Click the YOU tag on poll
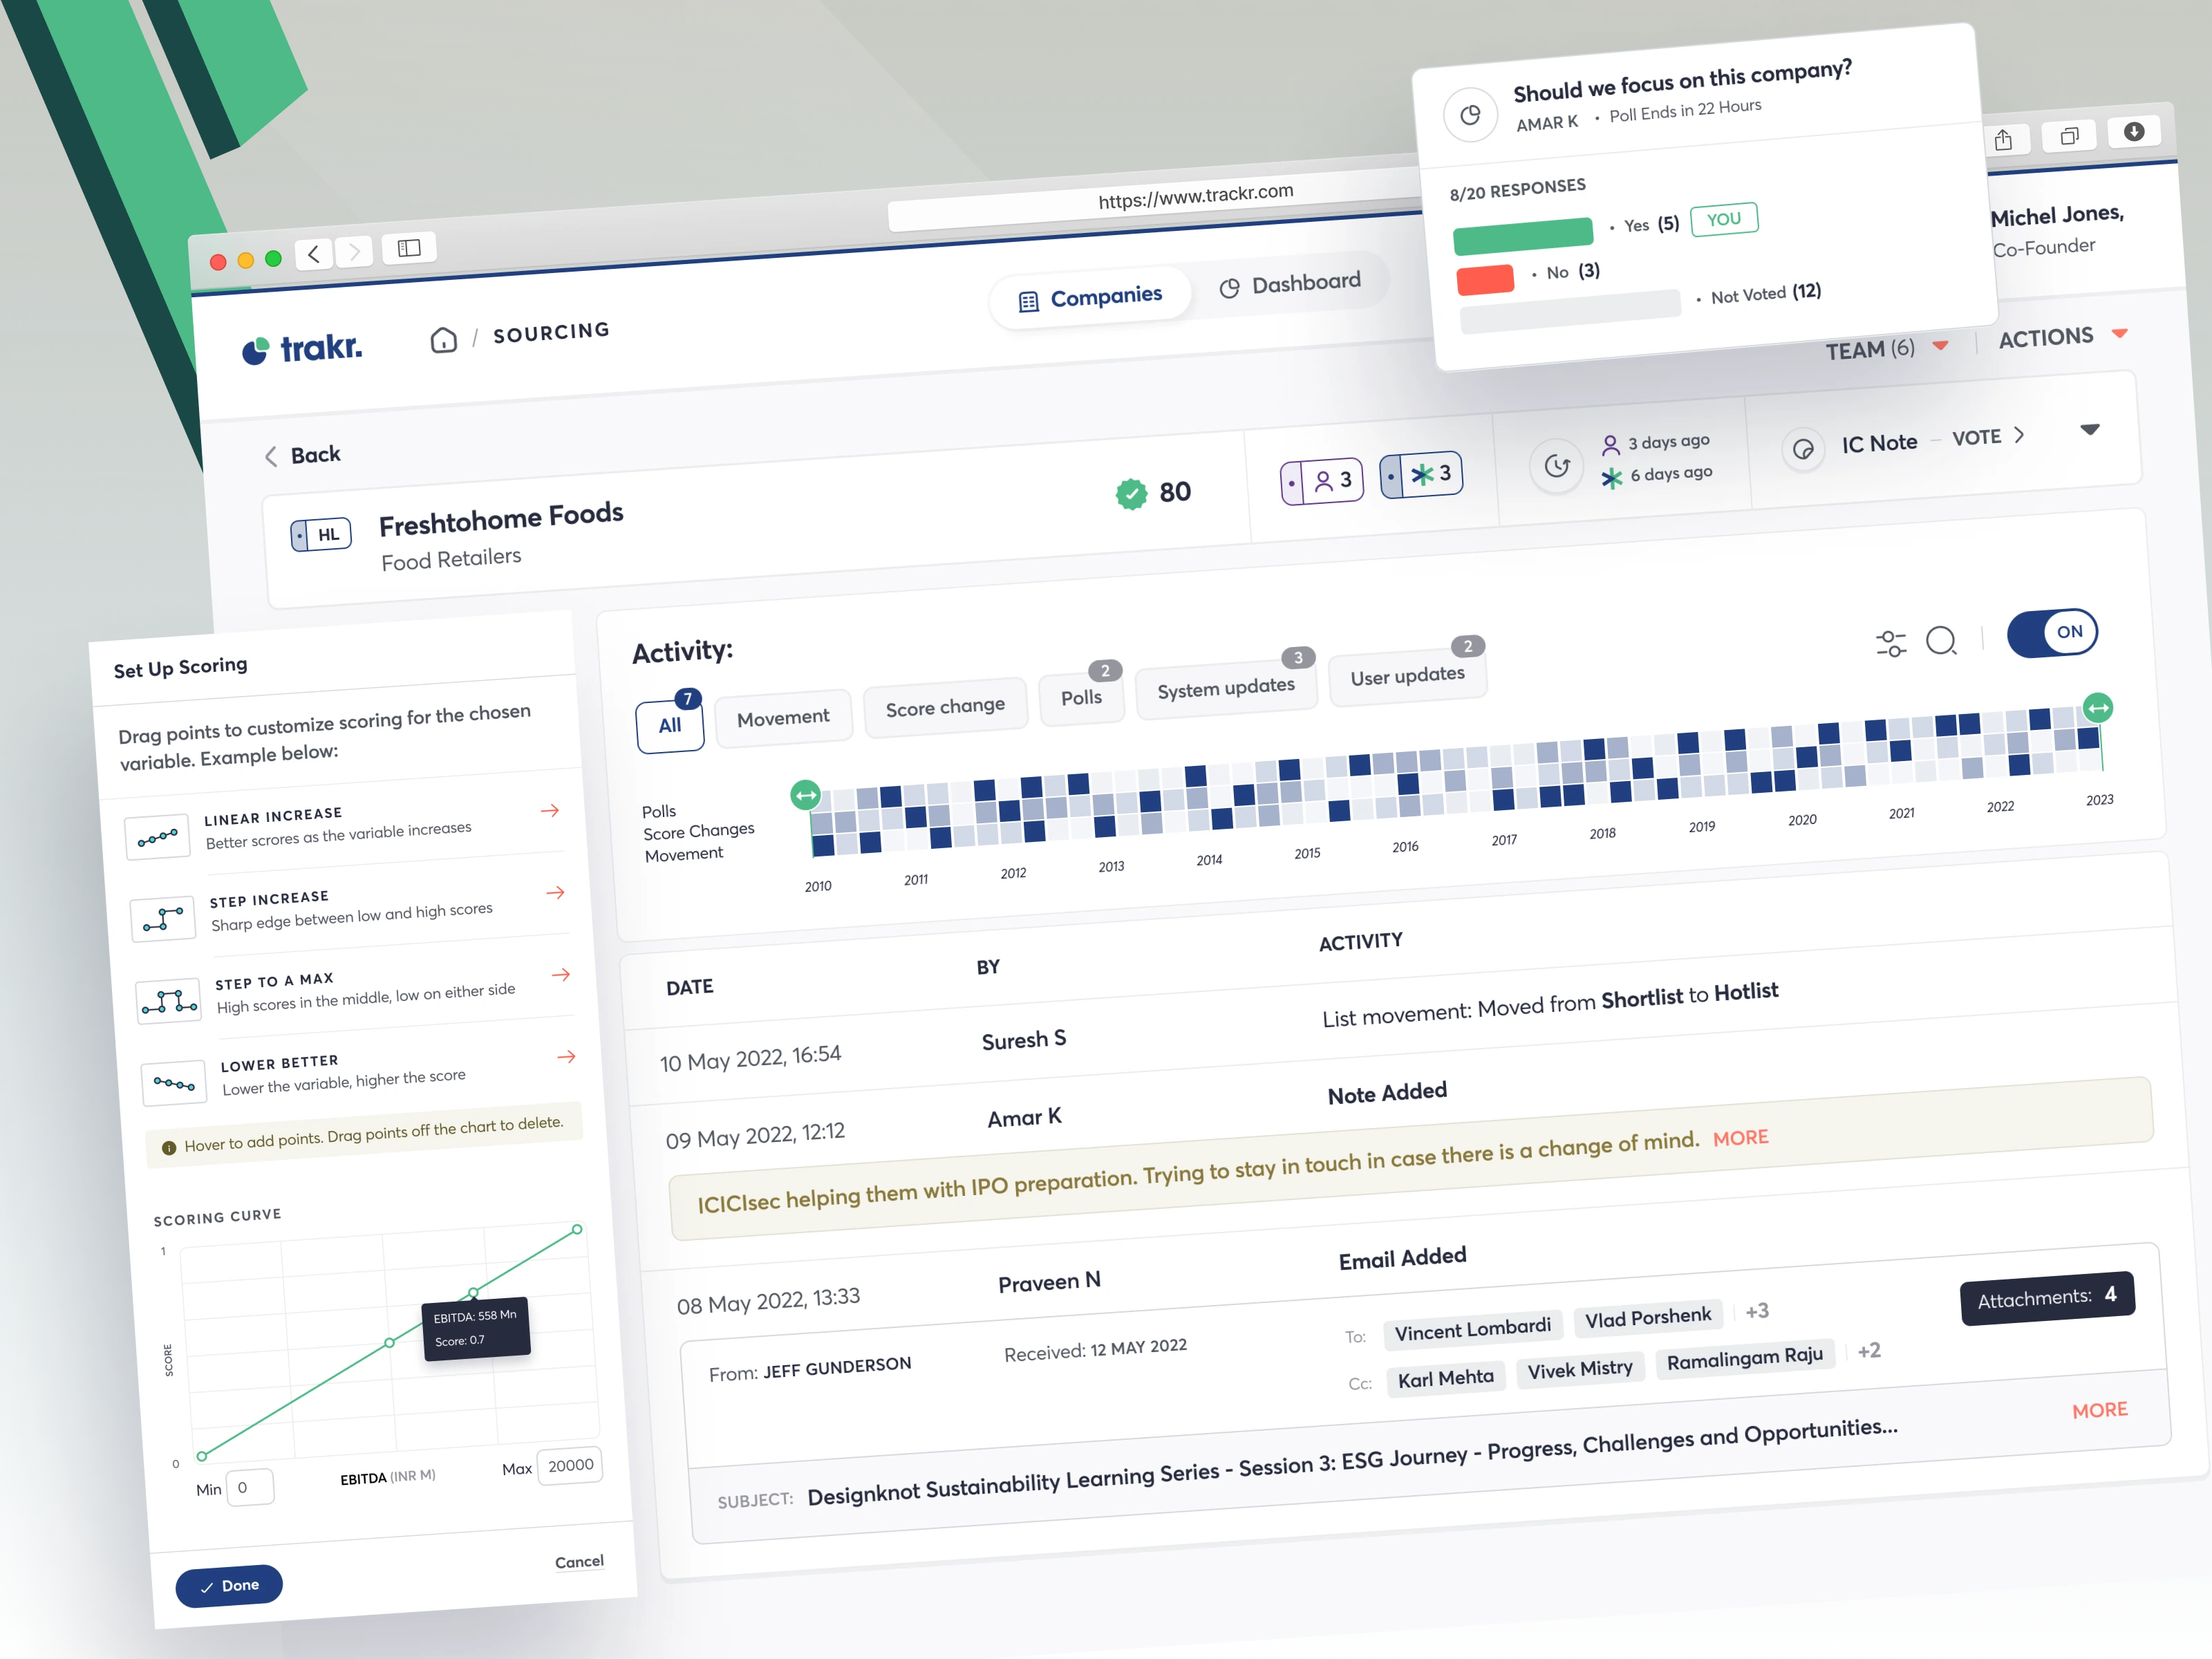 coord(1724,219)
